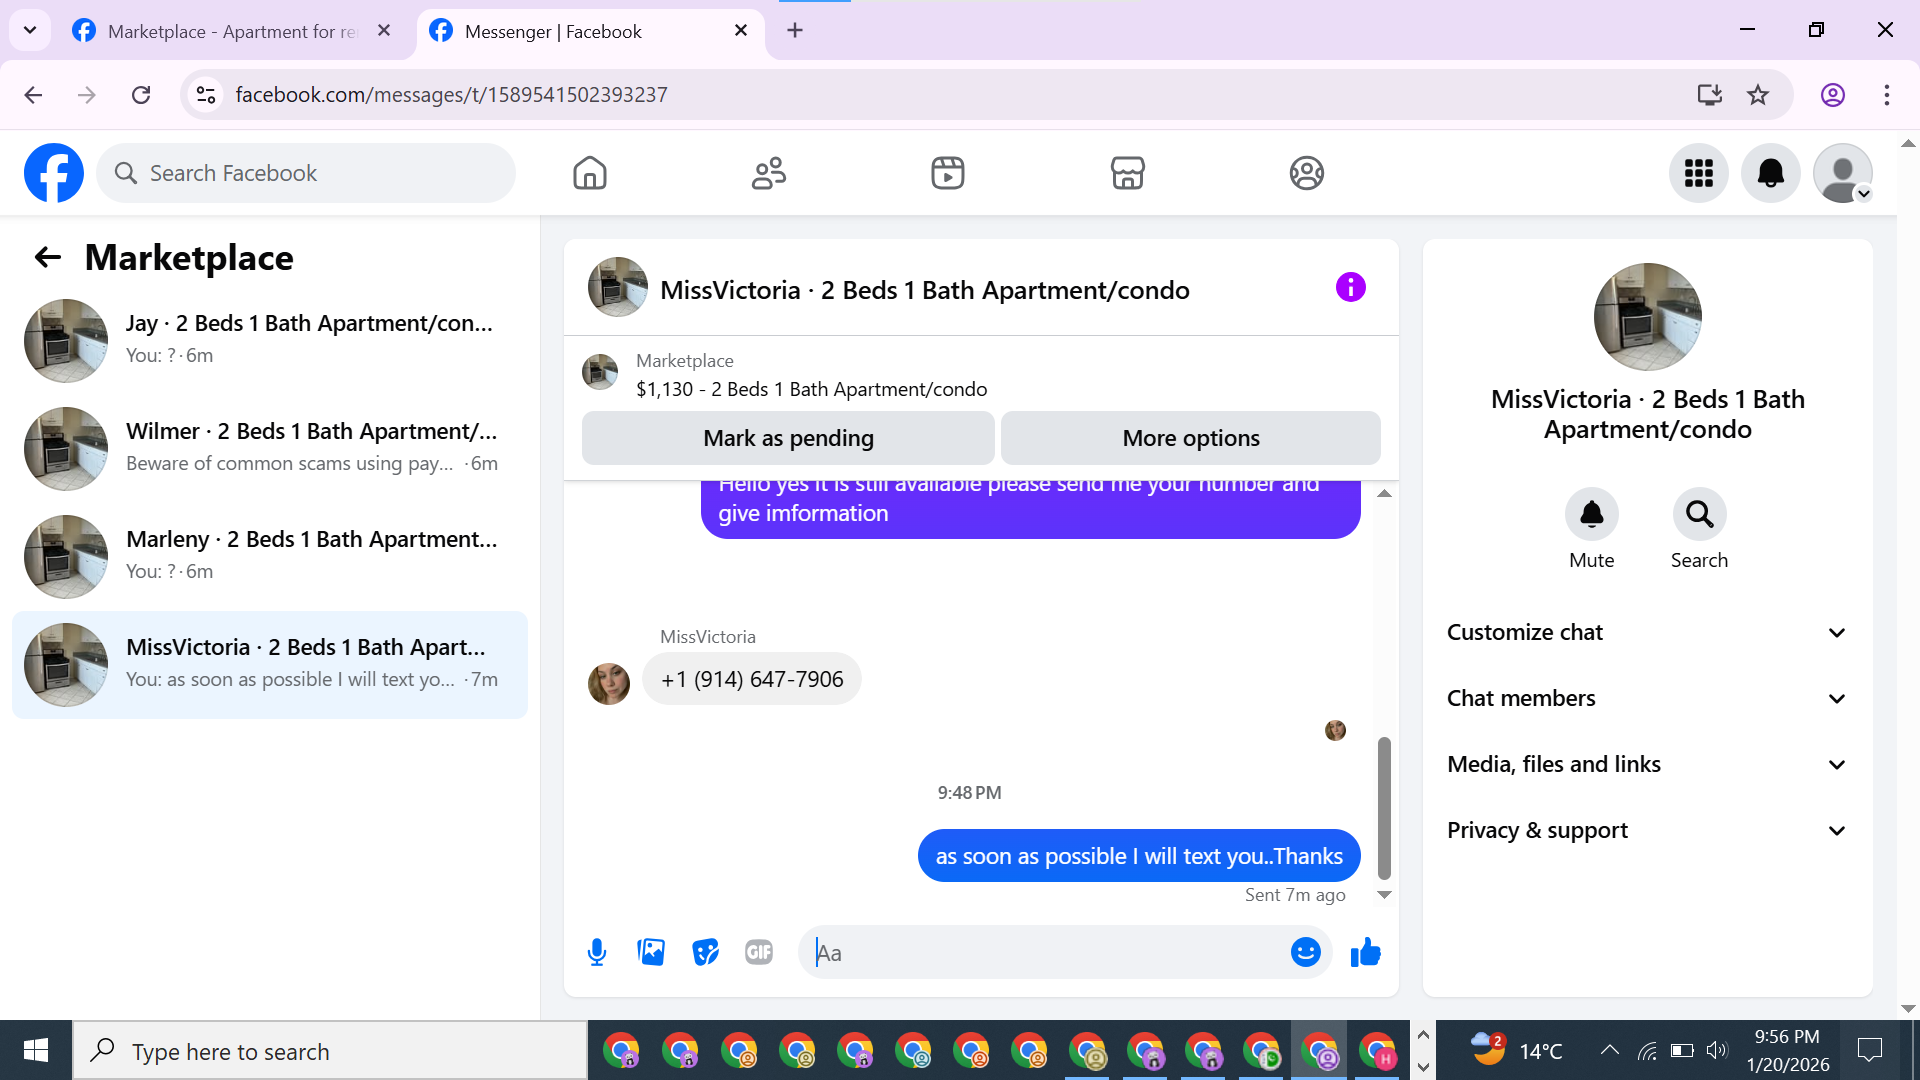Screen dimensions: 1920x1080
Task: Expand the Chat members section
Action: coord(1647,698)
